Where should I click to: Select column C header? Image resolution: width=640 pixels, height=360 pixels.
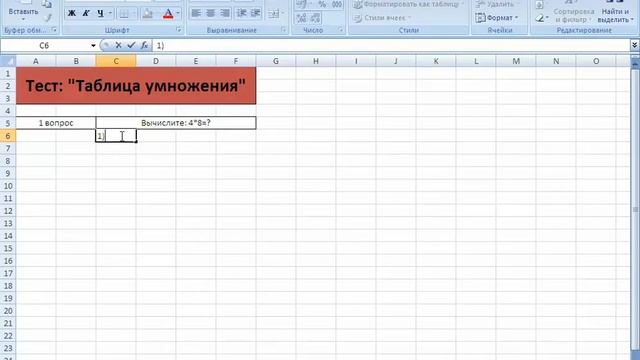(116, 61)
